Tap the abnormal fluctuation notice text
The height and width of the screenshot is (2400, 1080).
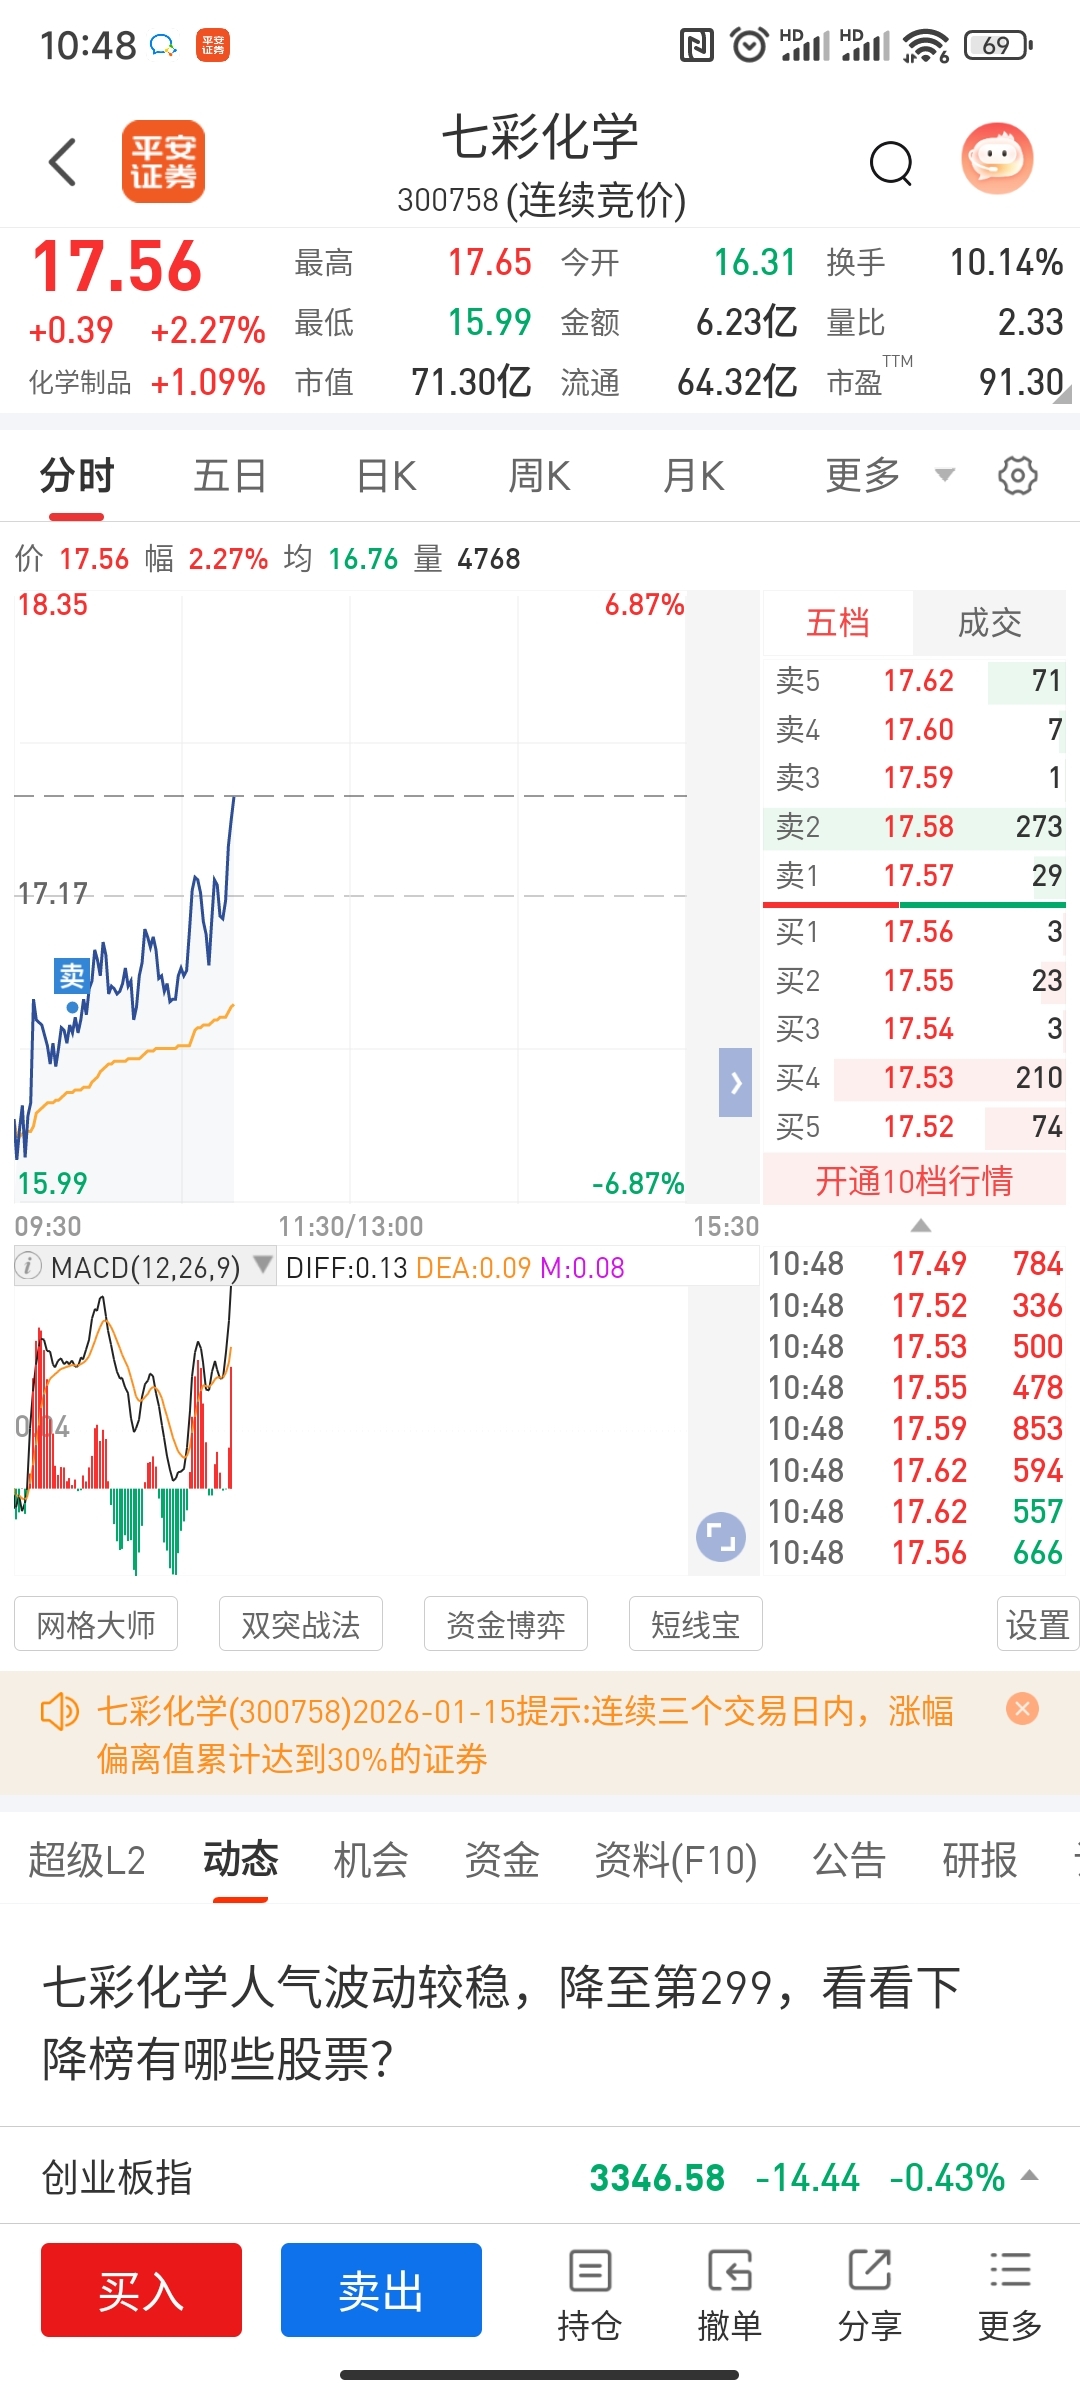525,1734
